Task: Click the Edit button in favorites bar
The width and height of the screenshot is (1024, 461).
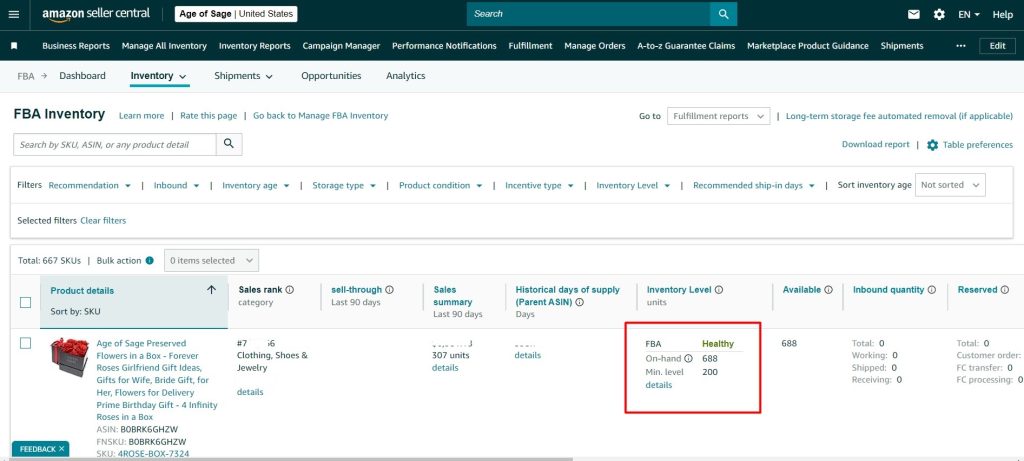Action: tap(997, 46)
